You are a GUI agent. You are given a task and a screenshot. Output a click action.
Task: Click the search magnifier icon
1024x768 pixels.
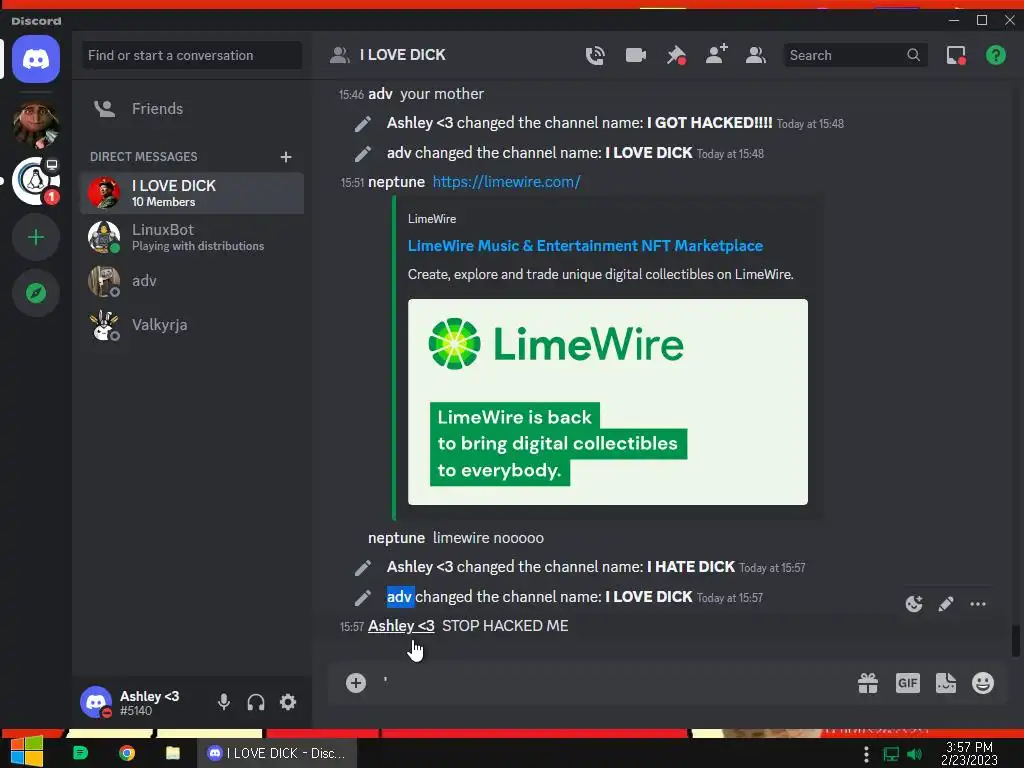coord(914,56)
